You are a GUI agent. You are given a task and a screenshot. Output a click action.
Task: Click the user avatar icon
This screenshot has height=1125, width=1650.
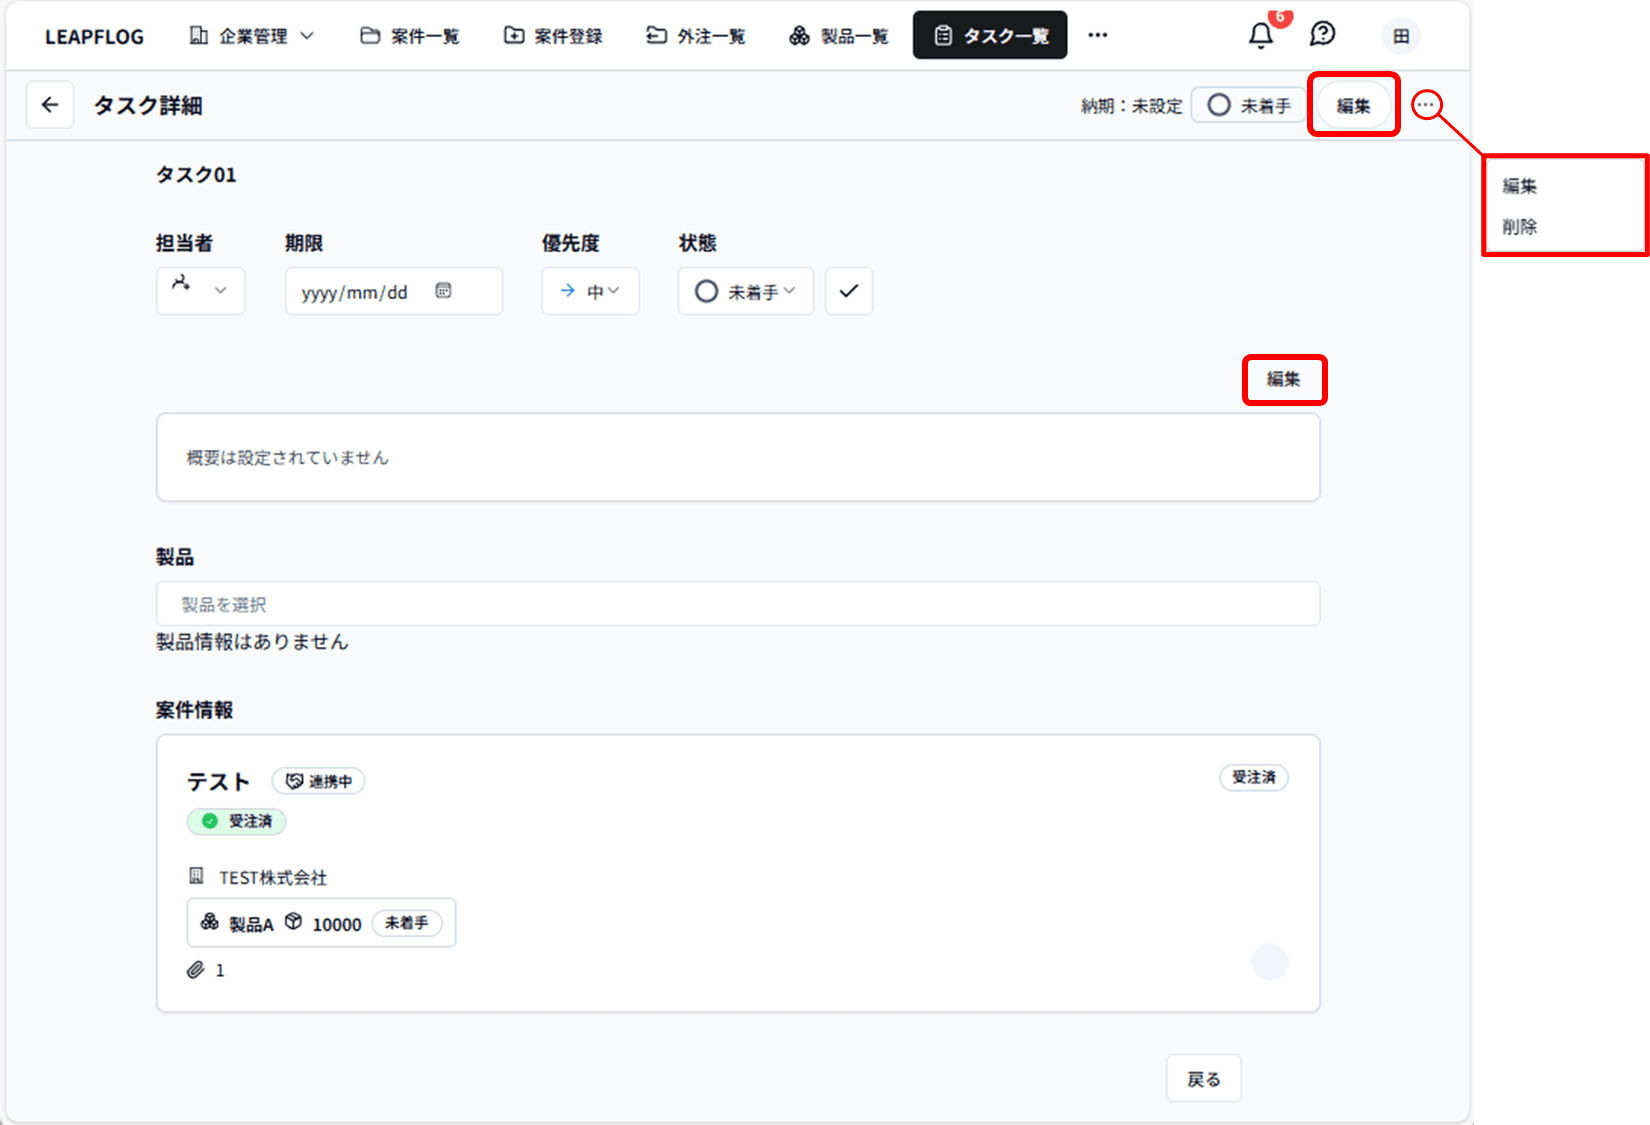tap(1401, 36)
